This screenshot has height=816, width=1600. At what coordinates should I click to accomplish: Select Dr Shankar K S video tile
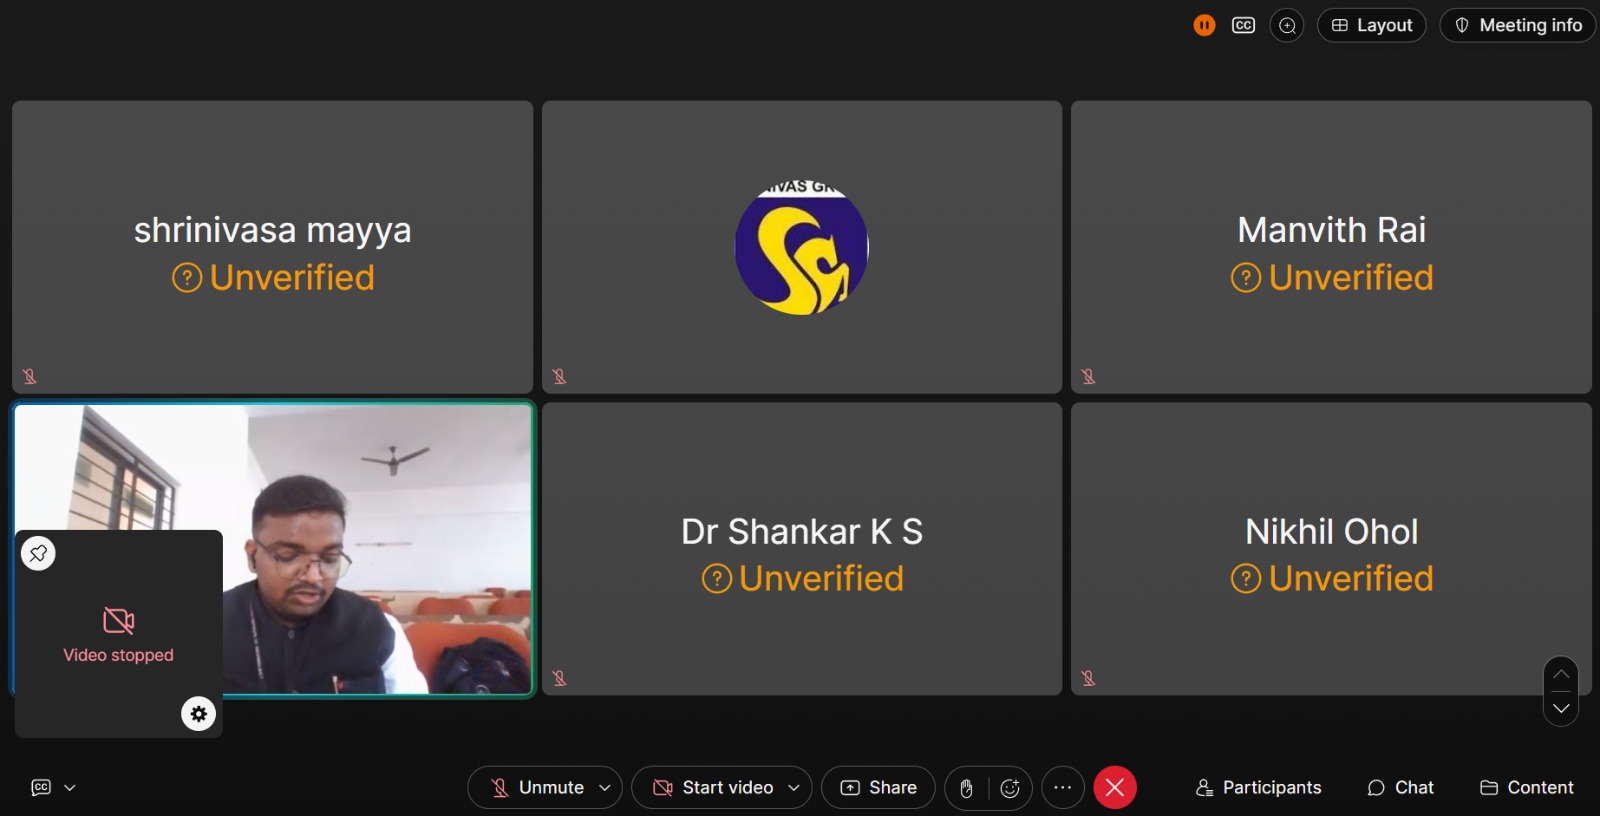(801, 549)
